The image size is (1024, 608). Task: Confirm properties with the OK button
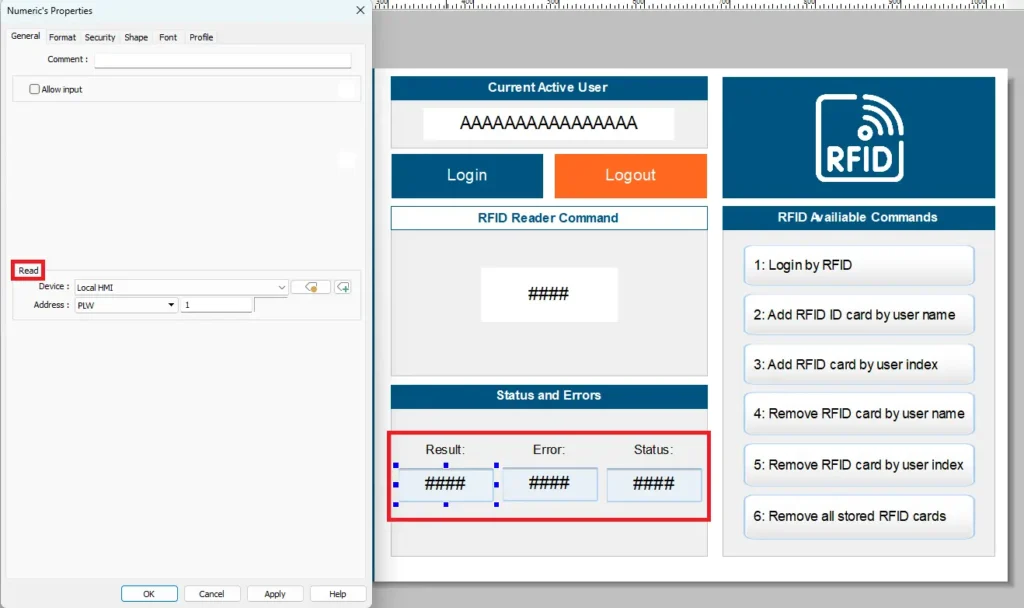(x=148, y=593)
